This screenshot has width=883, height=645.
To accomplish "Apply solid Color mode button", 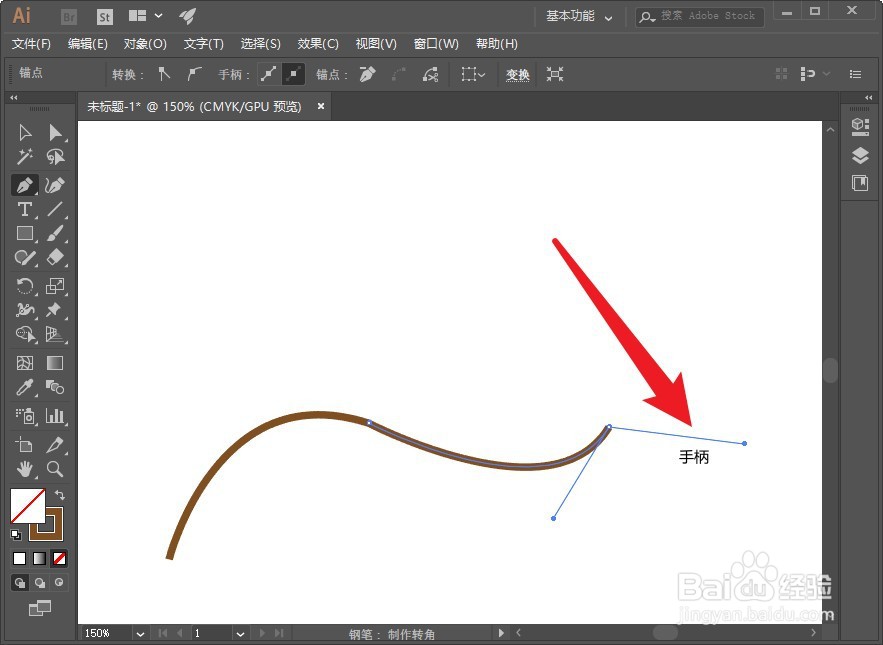I will click(20, 558).
